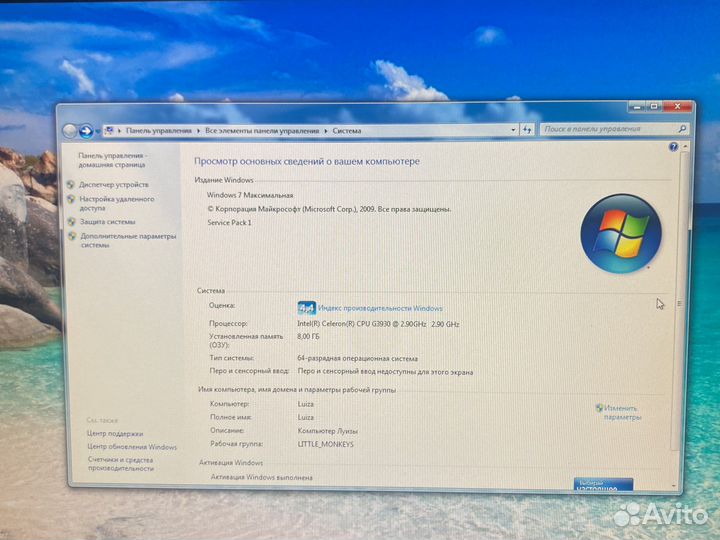This screenshot has height=540, width=720.
Task: Maximize the System window
Action: point(654,107)
